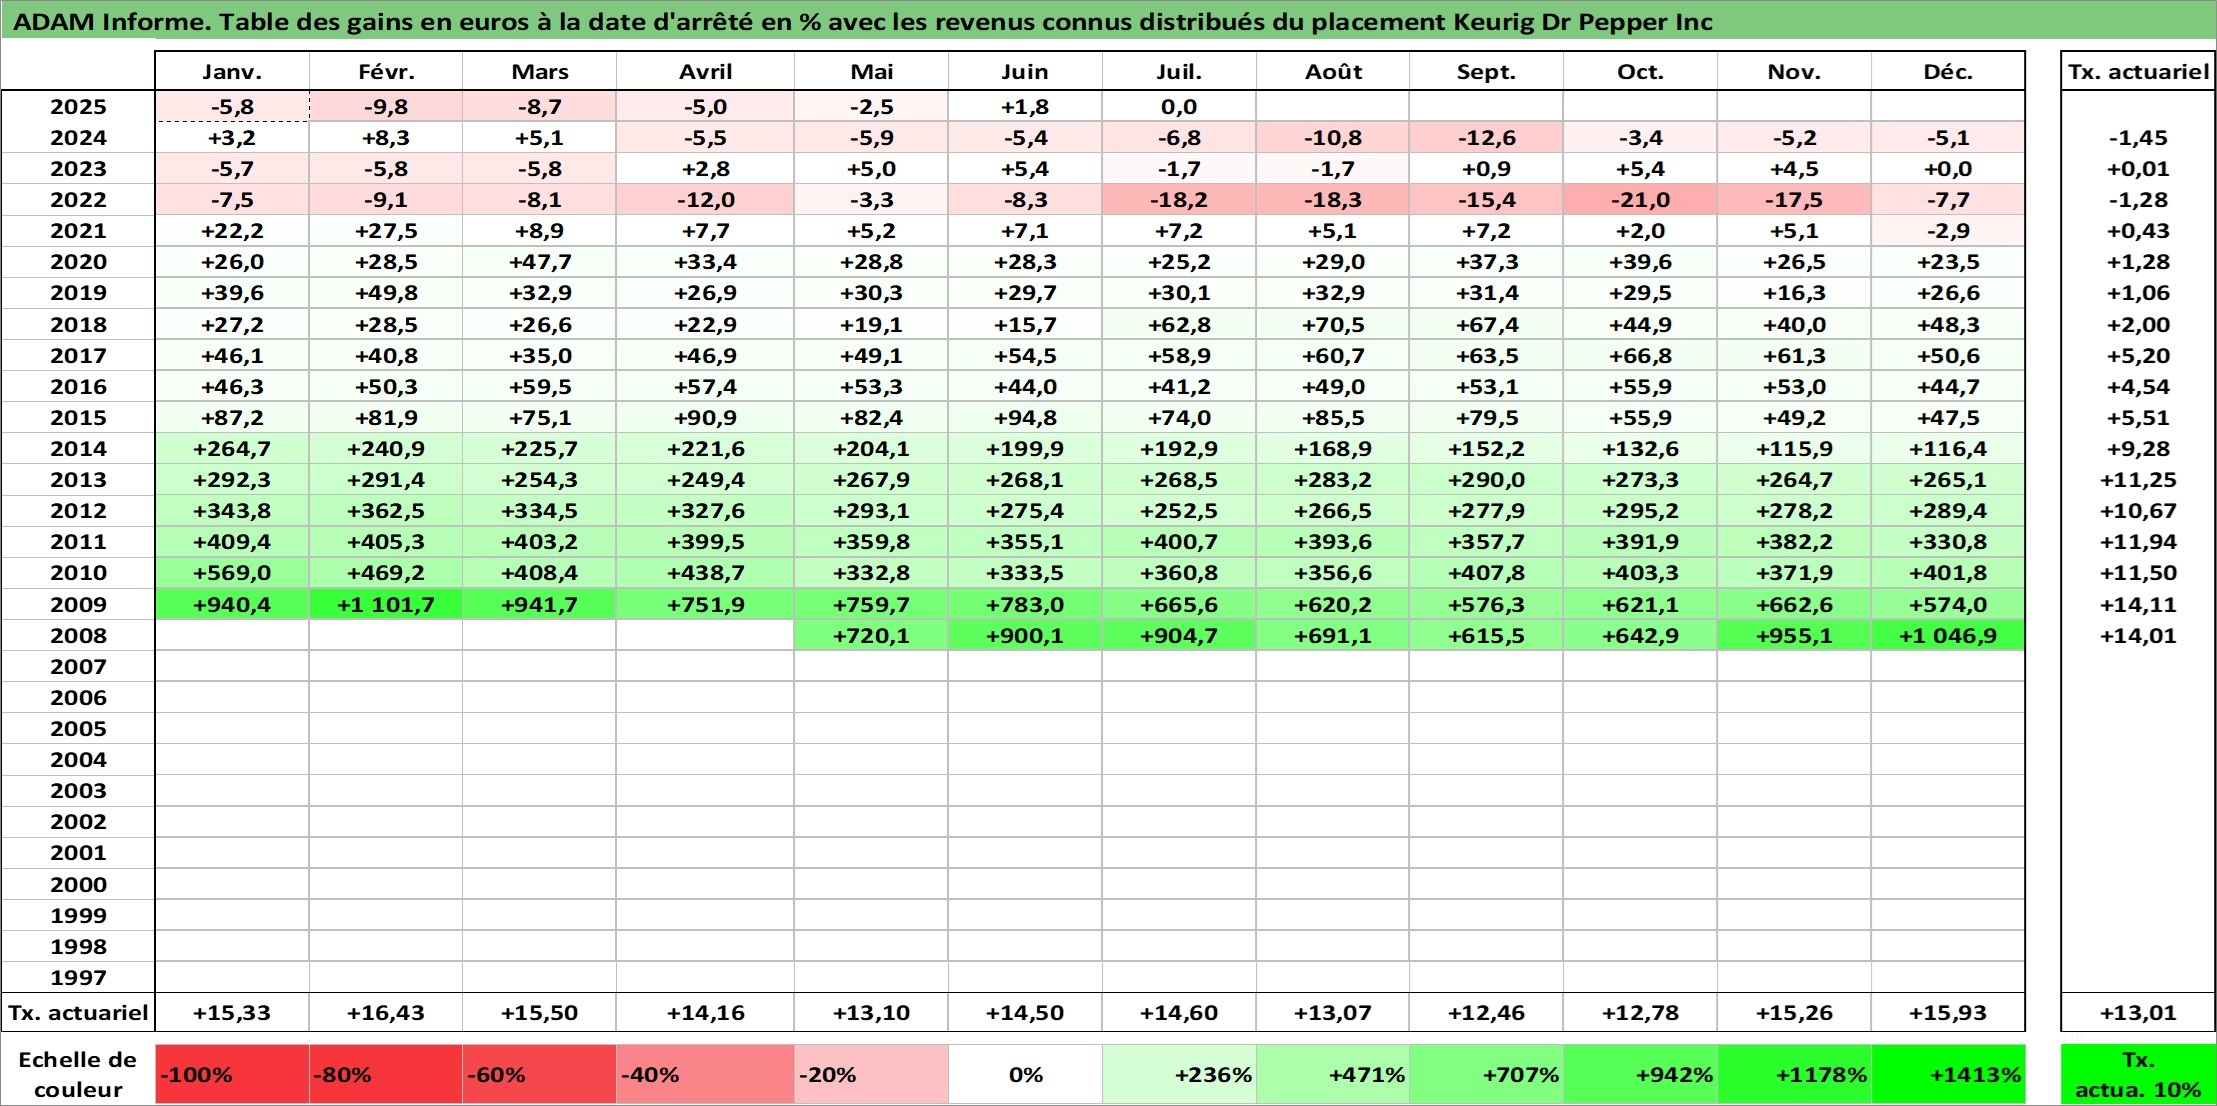The image size is (2217, 1106).
Task: Click the +59,5 cell in March 2016
Action: 539,387
